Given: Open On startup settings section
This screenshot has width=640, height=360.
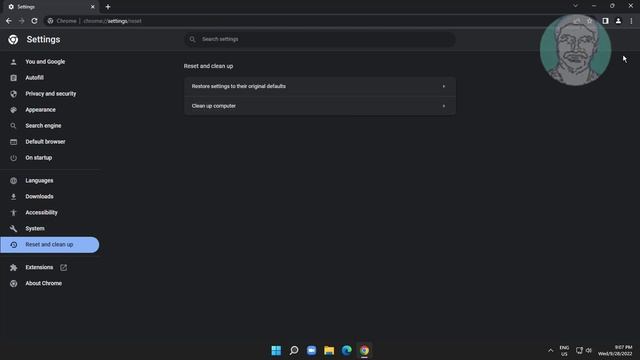Looking at the screenshot, I should [x=39, y=158].
